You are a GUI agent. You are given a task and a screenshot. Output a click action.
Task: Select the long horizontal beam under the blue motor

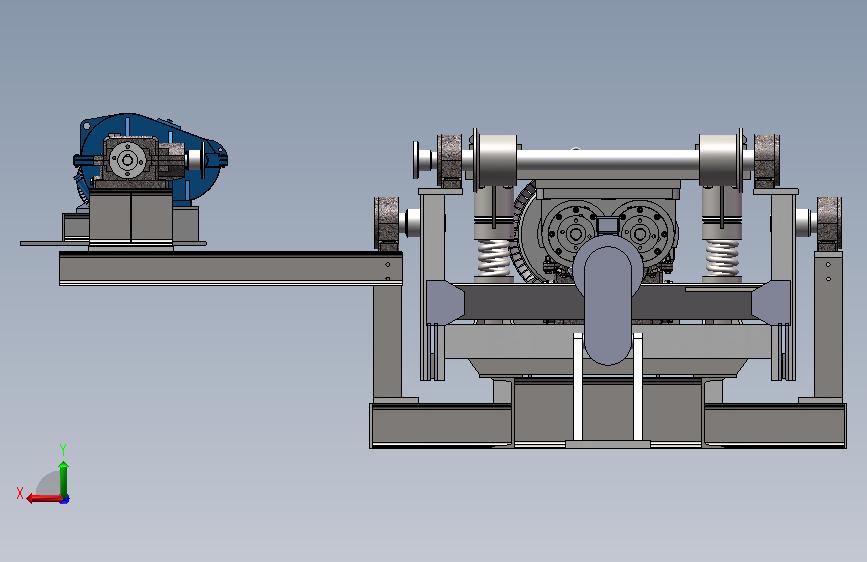coord(231,269)
